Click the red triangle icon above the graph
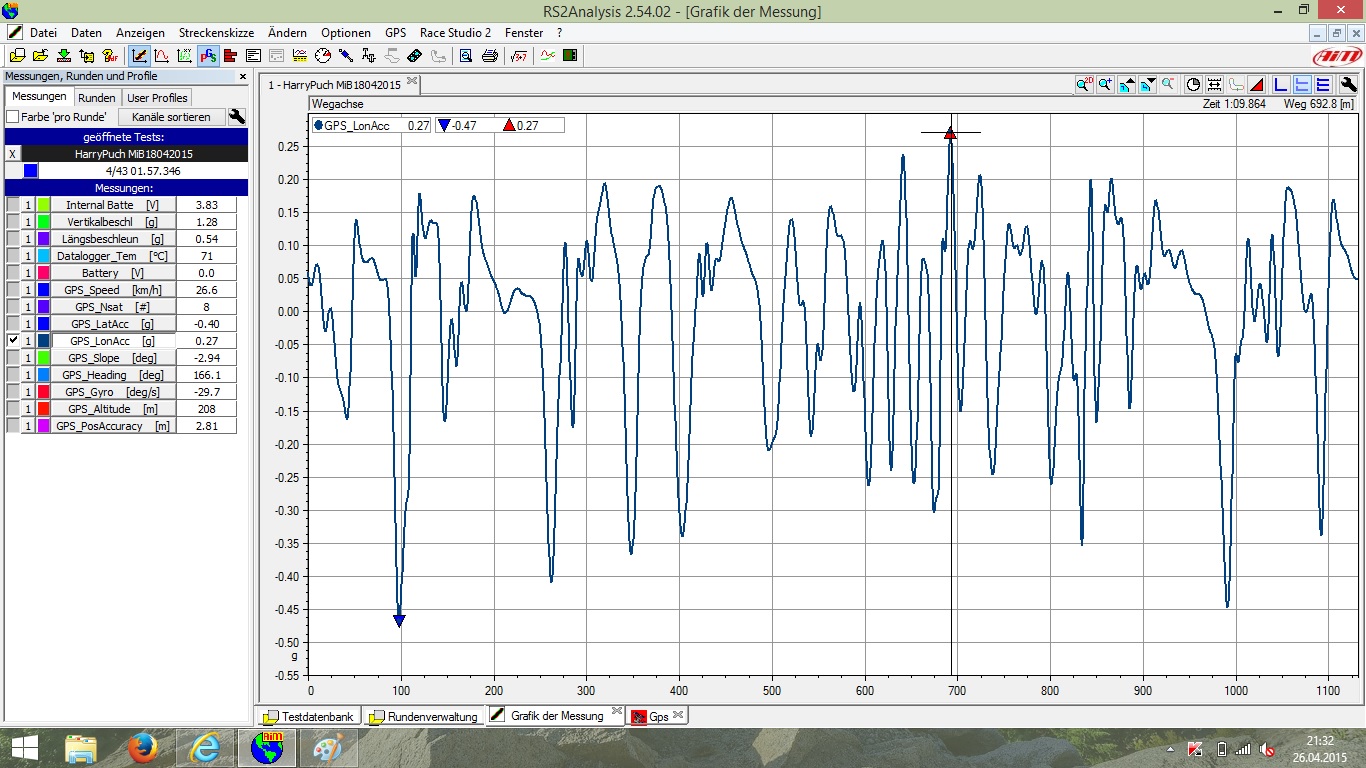Screen dimensions: 1366x768 (x=1257, y=85)
